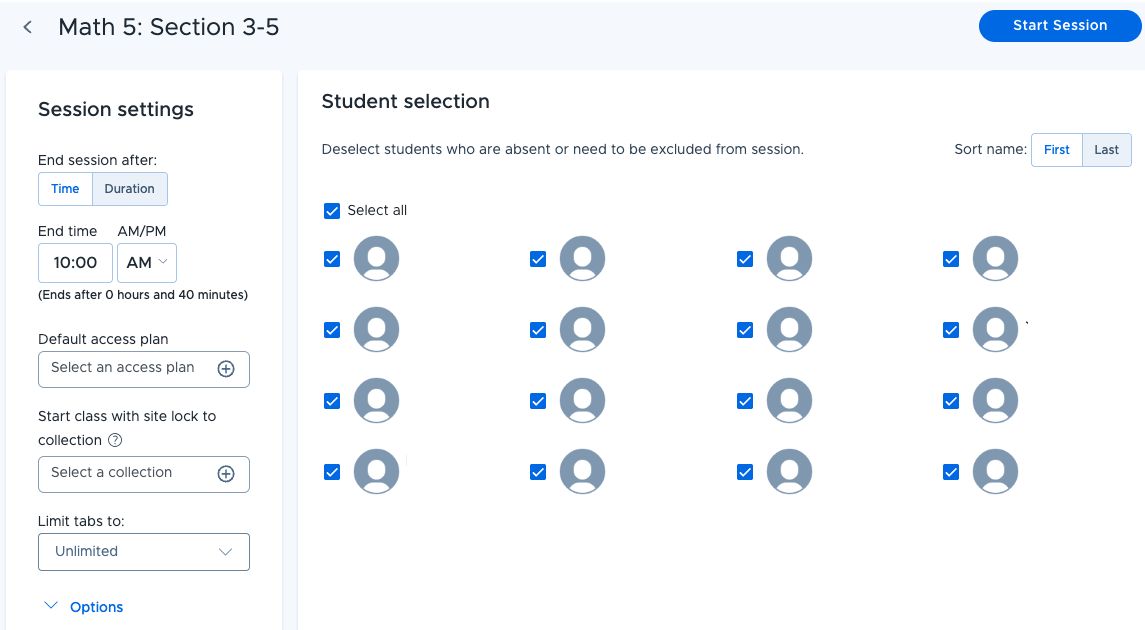The width and height of the screenshot is (1145, 630).
Task: Click first student avatar in top row
Action: click(376, 258)
